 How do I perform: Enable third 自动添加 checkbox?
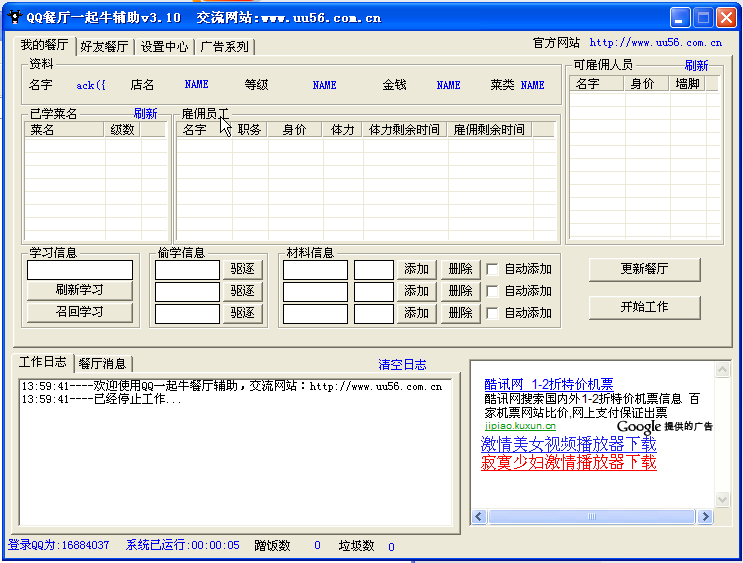(492, 313)
